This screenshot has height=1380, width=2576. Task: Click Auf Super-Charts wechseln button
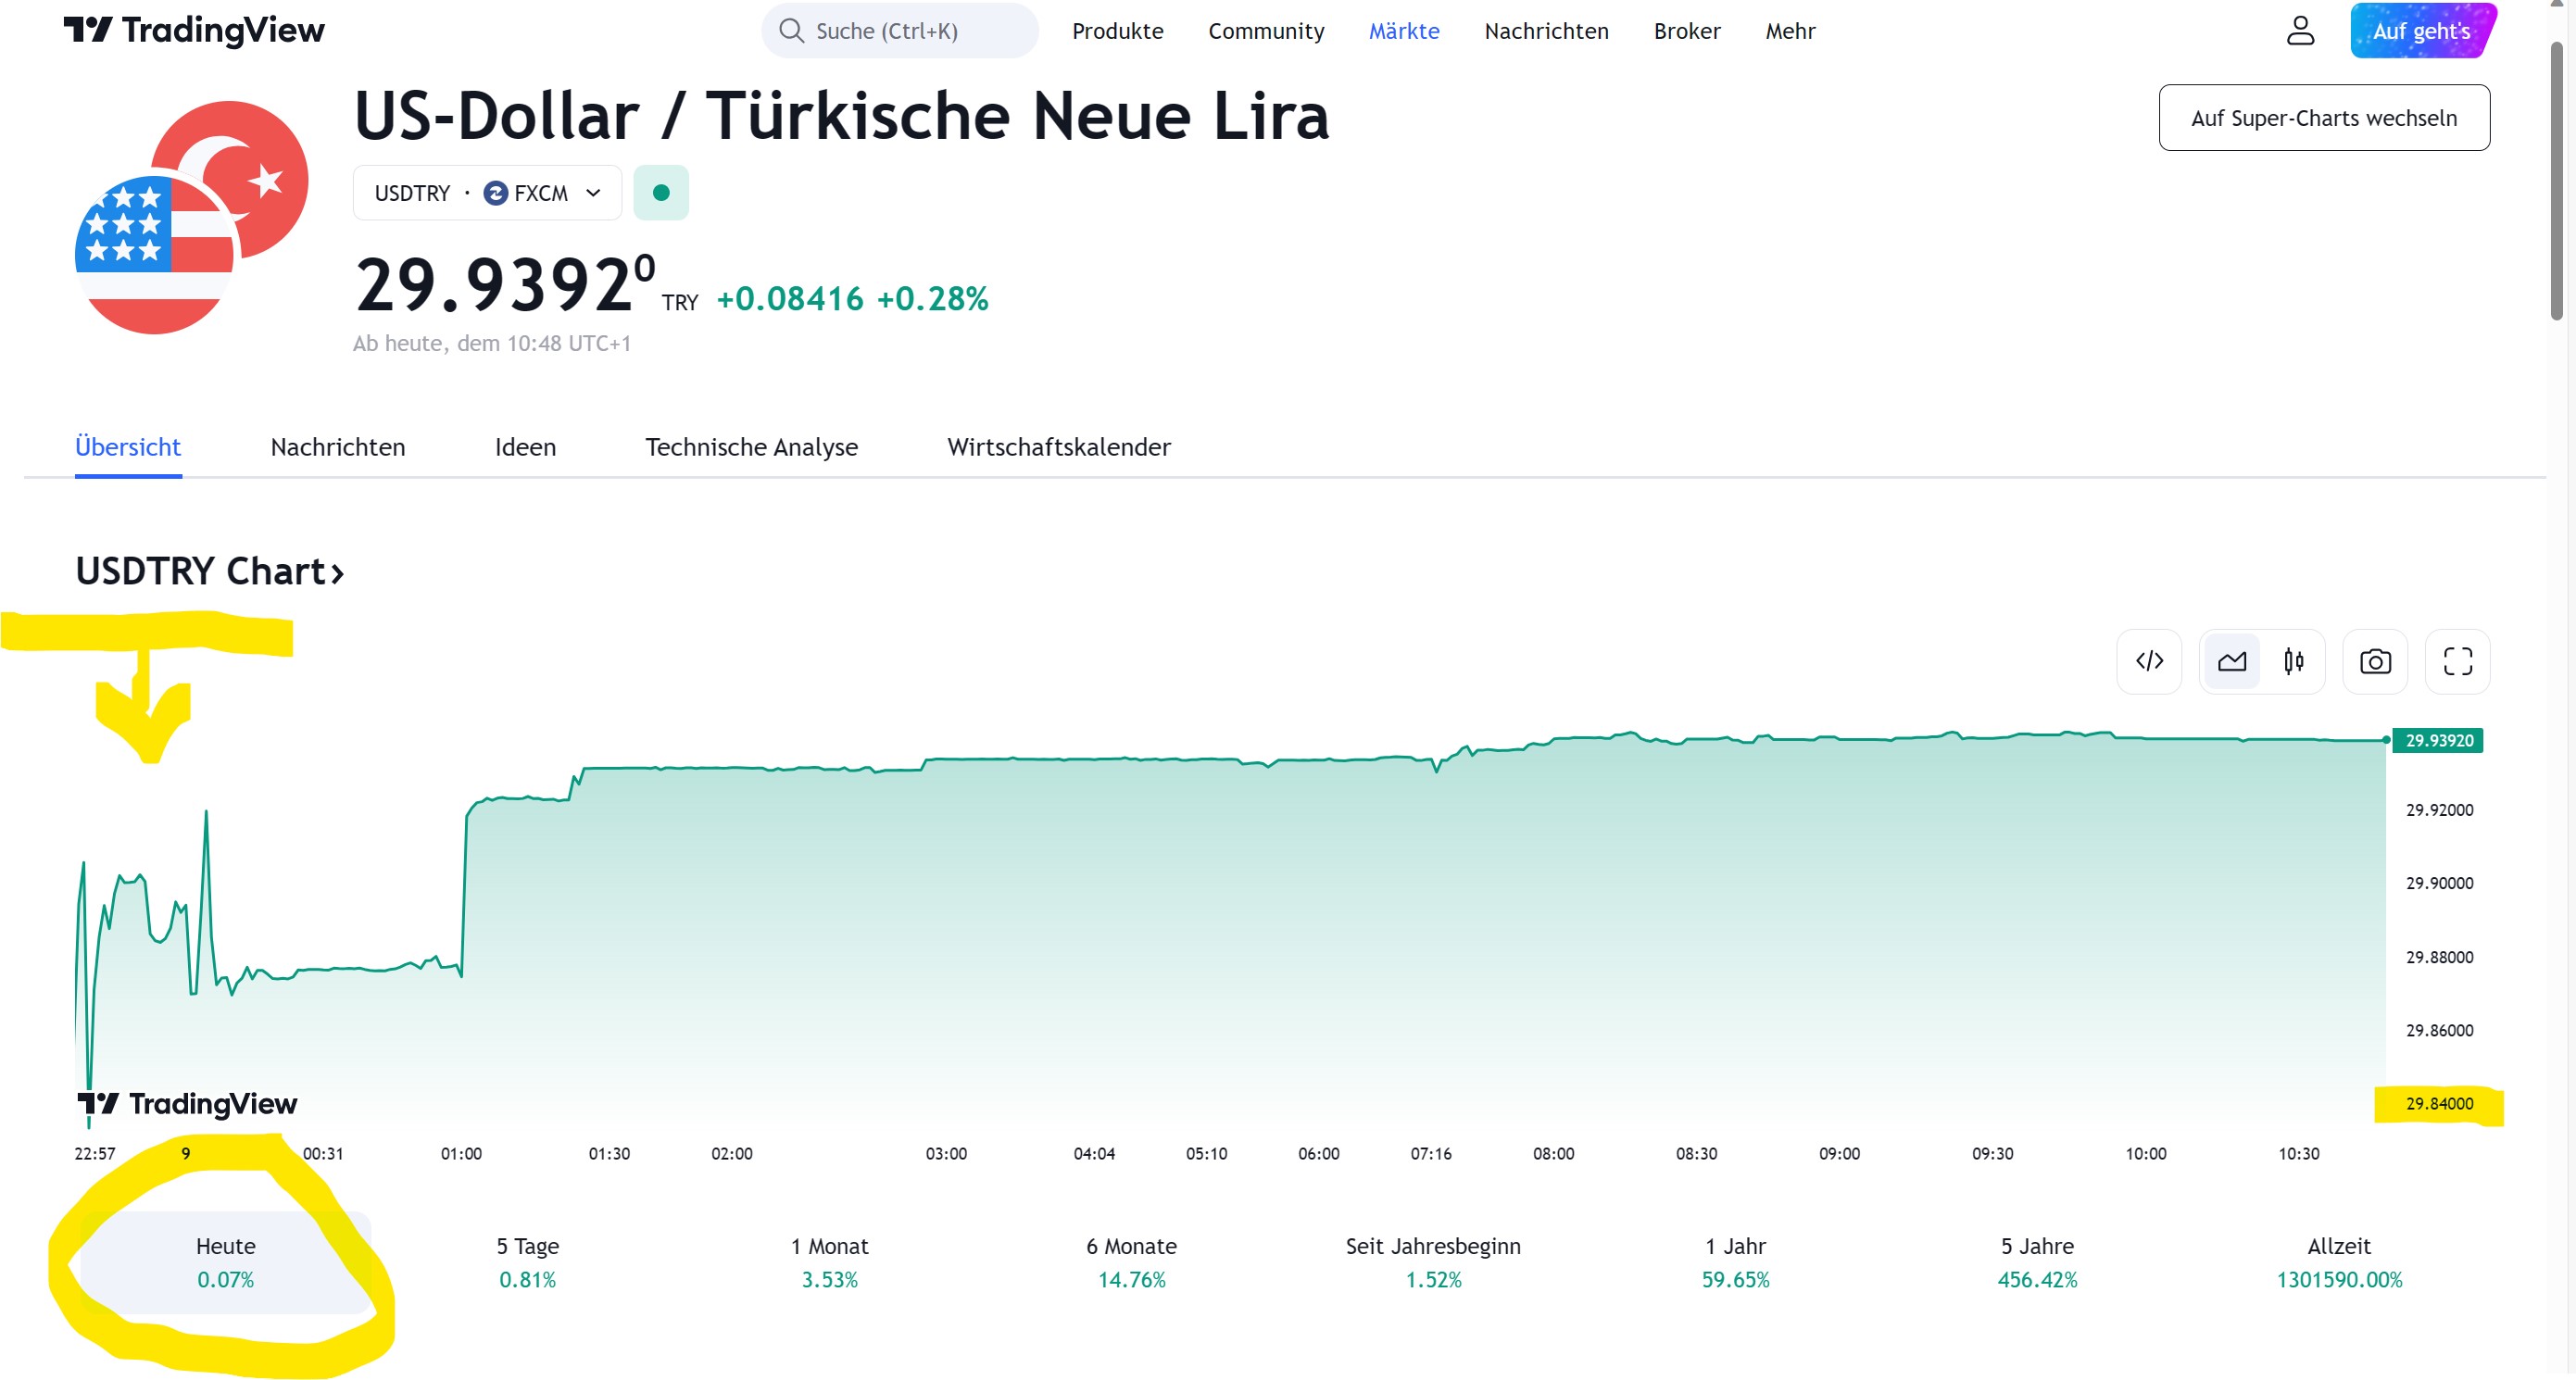point(2323,118)
